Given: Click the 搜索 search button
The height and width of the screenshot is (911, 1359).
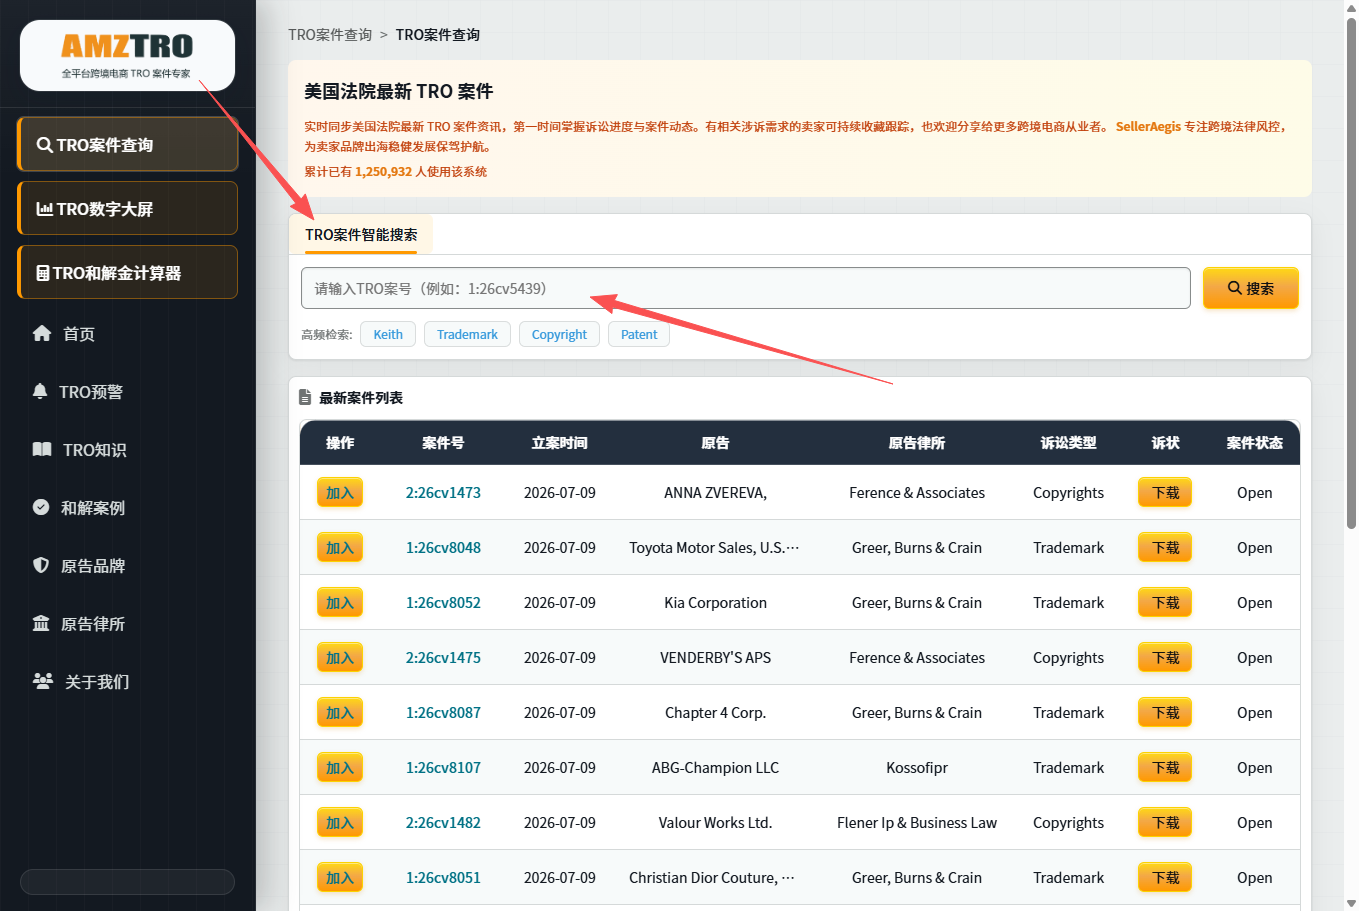Looking at the screenshot, I should tap(1250, 288).
